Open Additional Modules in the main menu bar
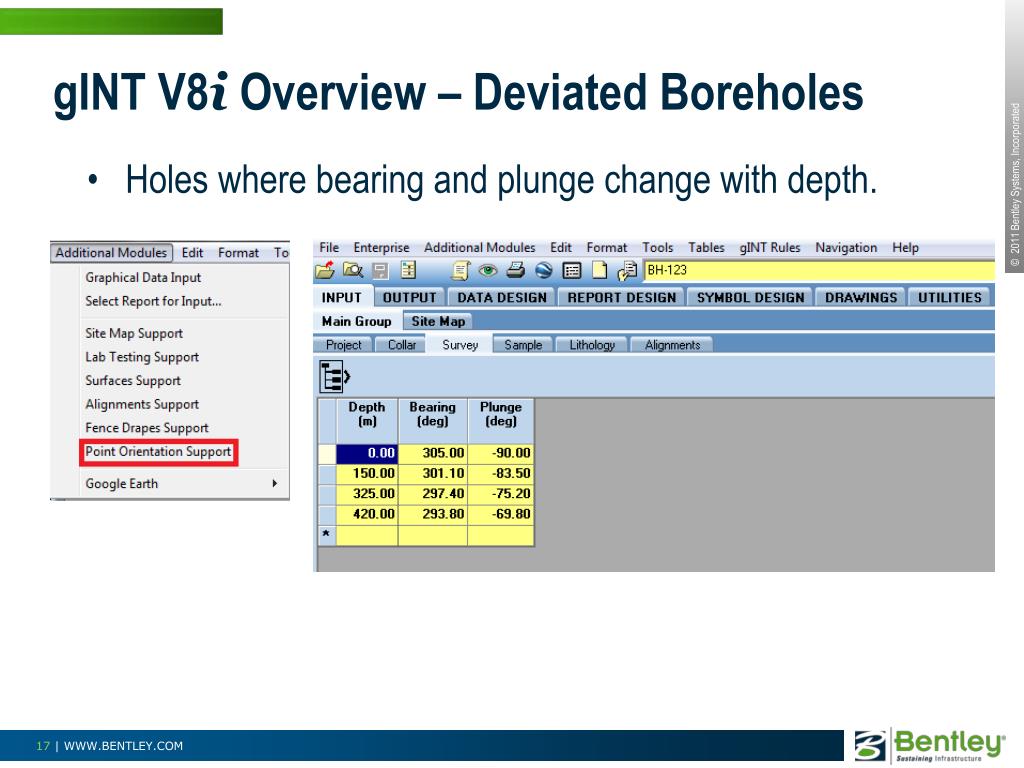The height and width of the screenshot is (768, 1024). pos(479,248)
